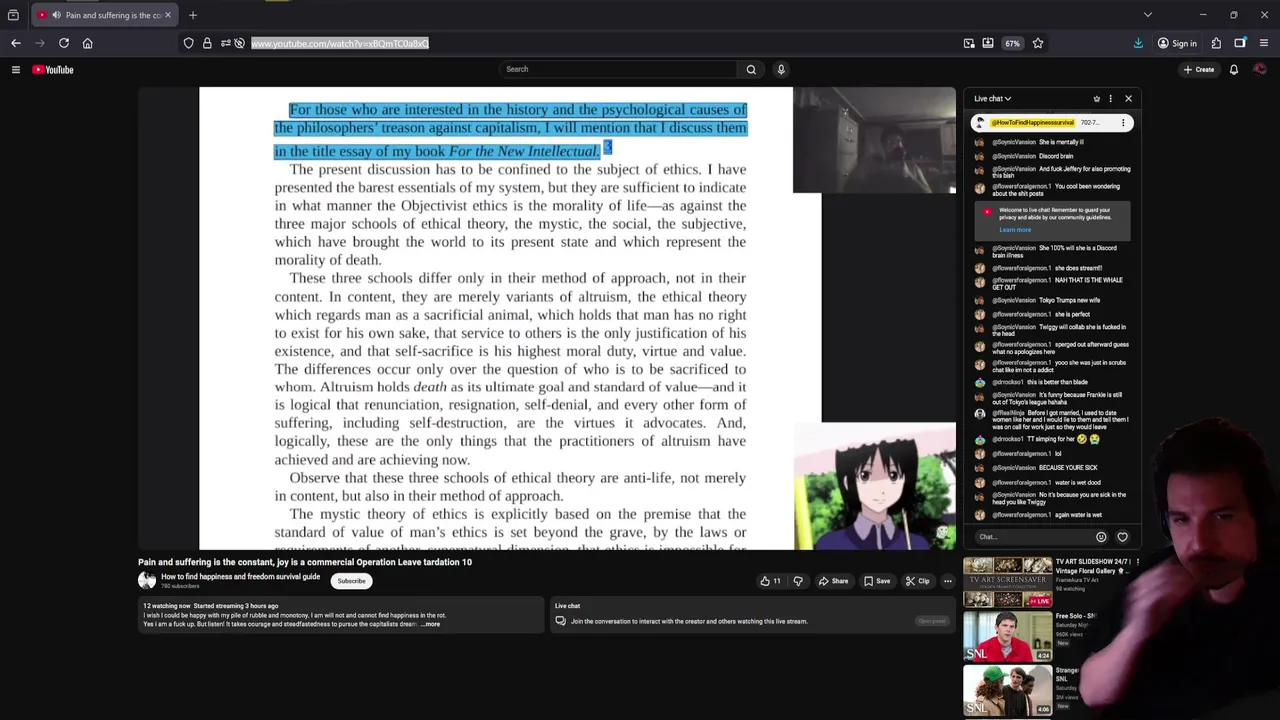The height and width of the screenshot is (720, 1280).
Task: Open the browser downloads panel
Action: tap(1138, 43)
